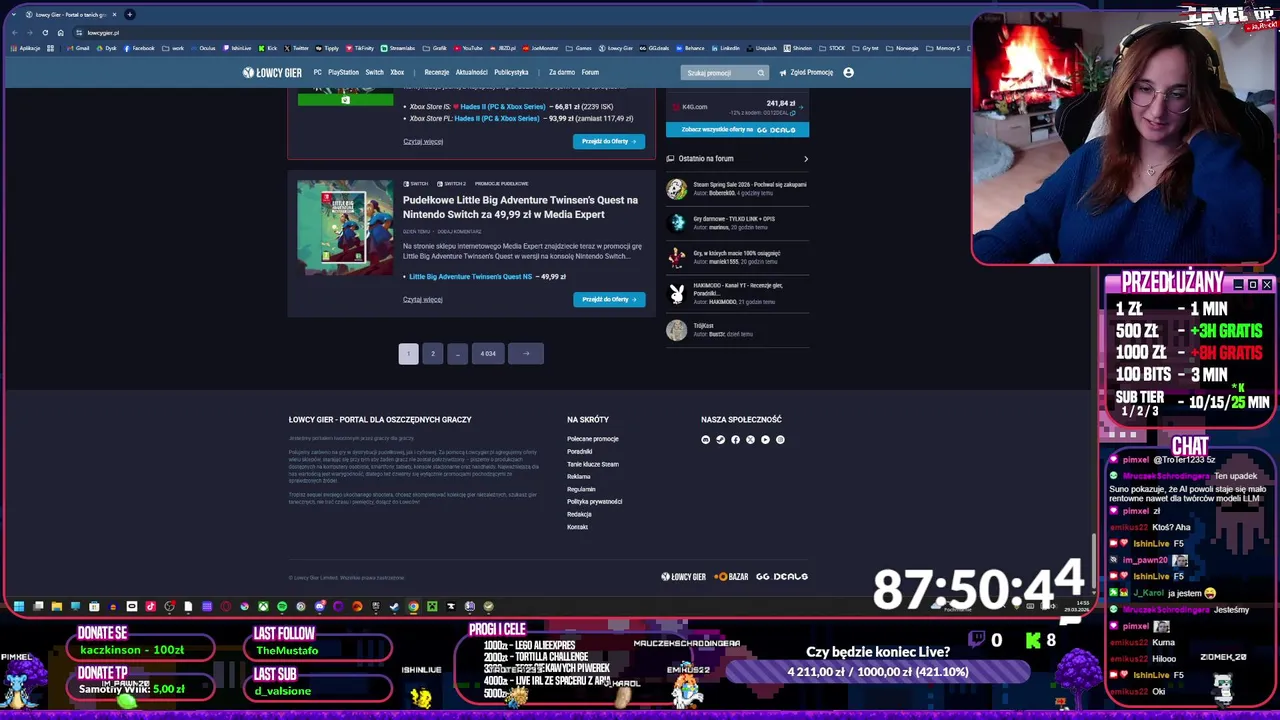The width and height of the screenshot is (1280, 720).
Task: Go back with browser back arrow
Action: tap(14, 32)
